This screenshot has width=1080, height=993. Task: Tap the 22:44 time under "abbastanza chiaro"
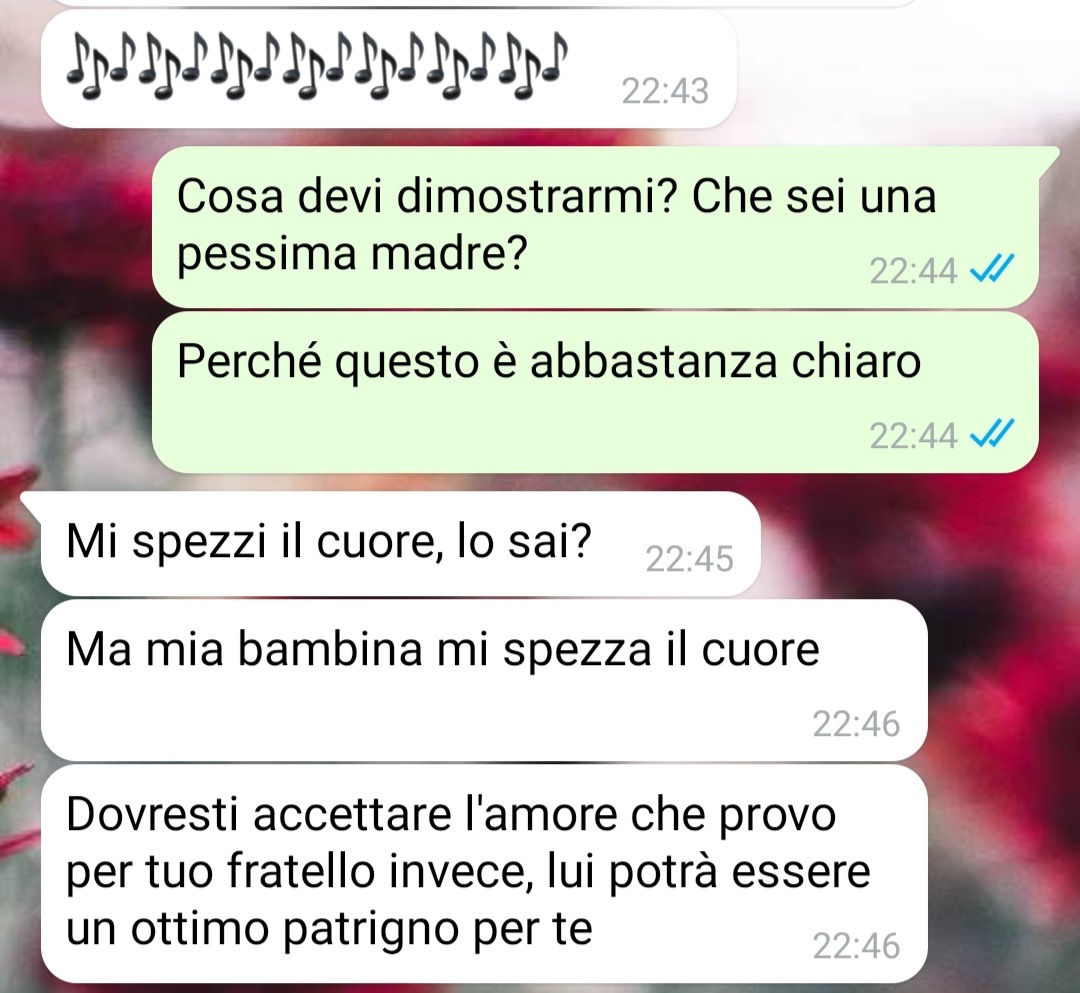pyautogui.click(x=913, y=435)
